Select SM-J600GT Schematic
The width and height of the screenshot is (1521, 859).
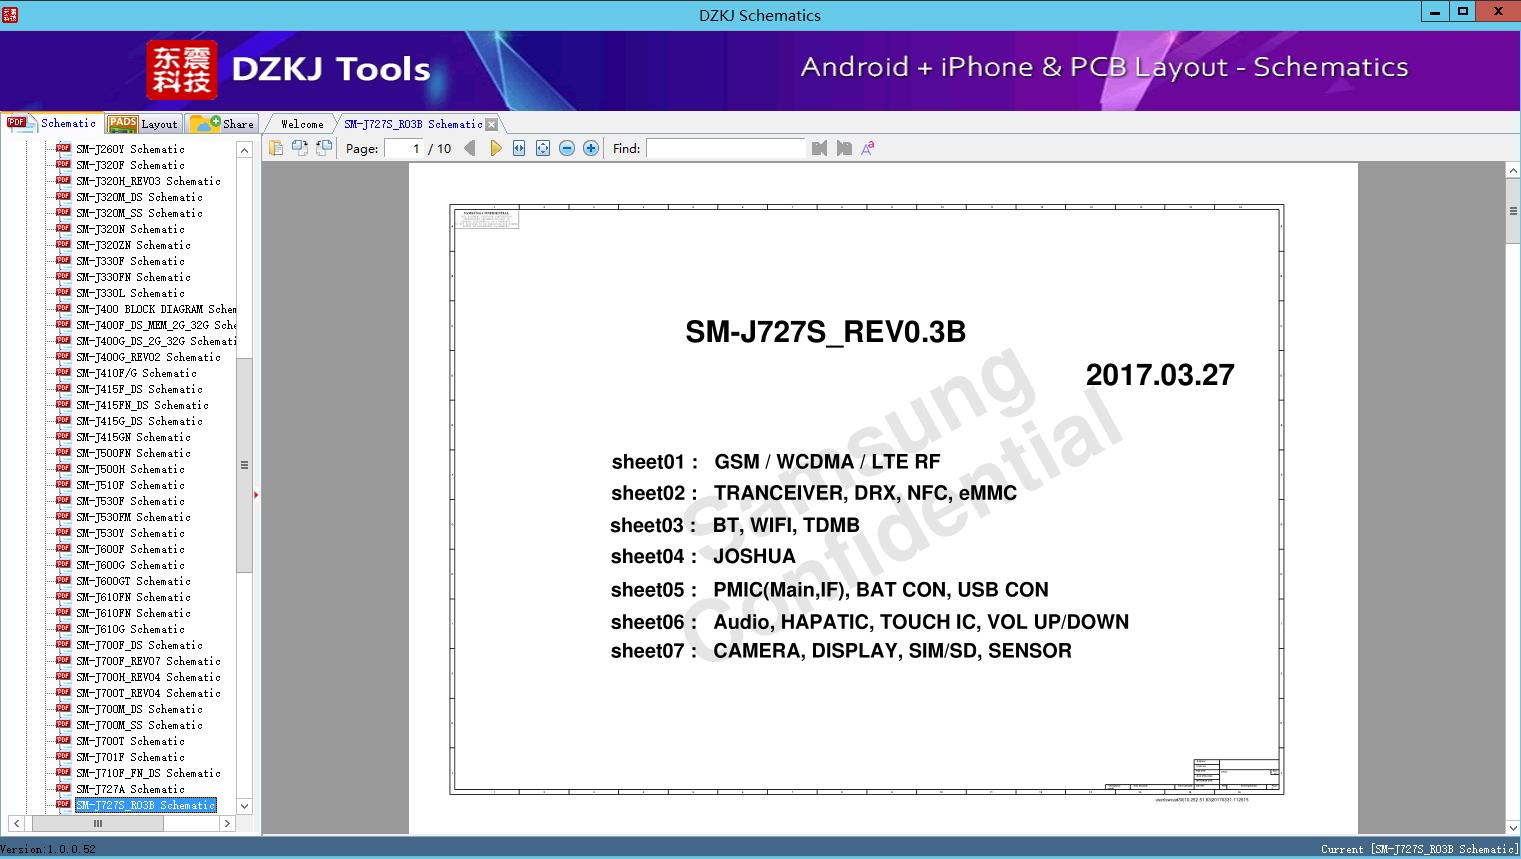pyautogui.click(x=133, y=581)
